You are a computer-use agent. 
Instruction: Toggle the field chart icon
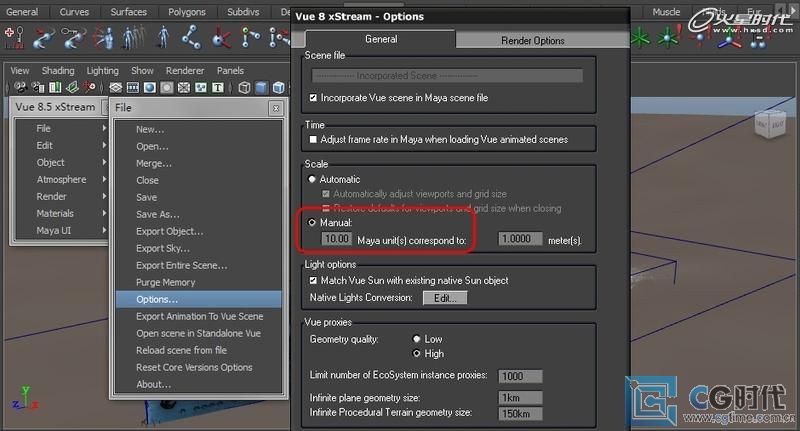pos(184,88)
